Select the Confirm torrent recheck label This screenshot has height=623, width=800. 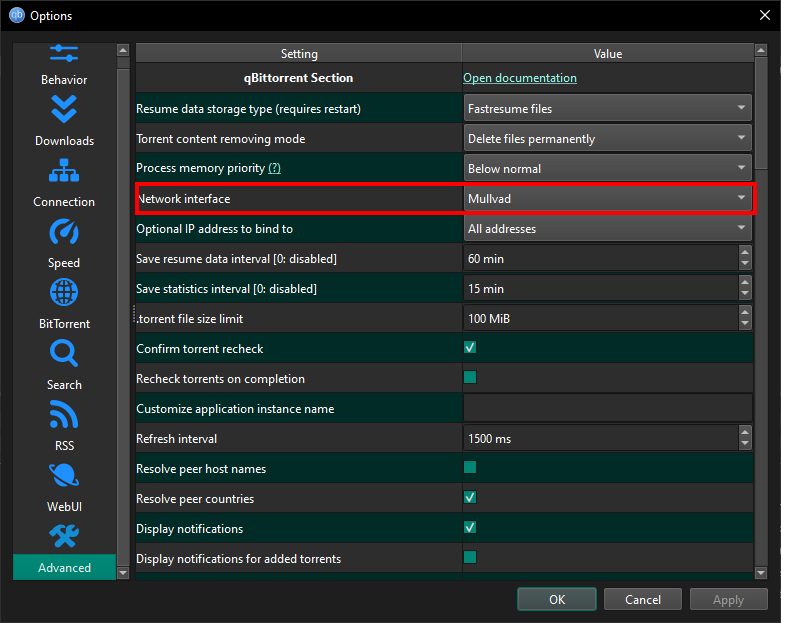(x=200, y=349)
